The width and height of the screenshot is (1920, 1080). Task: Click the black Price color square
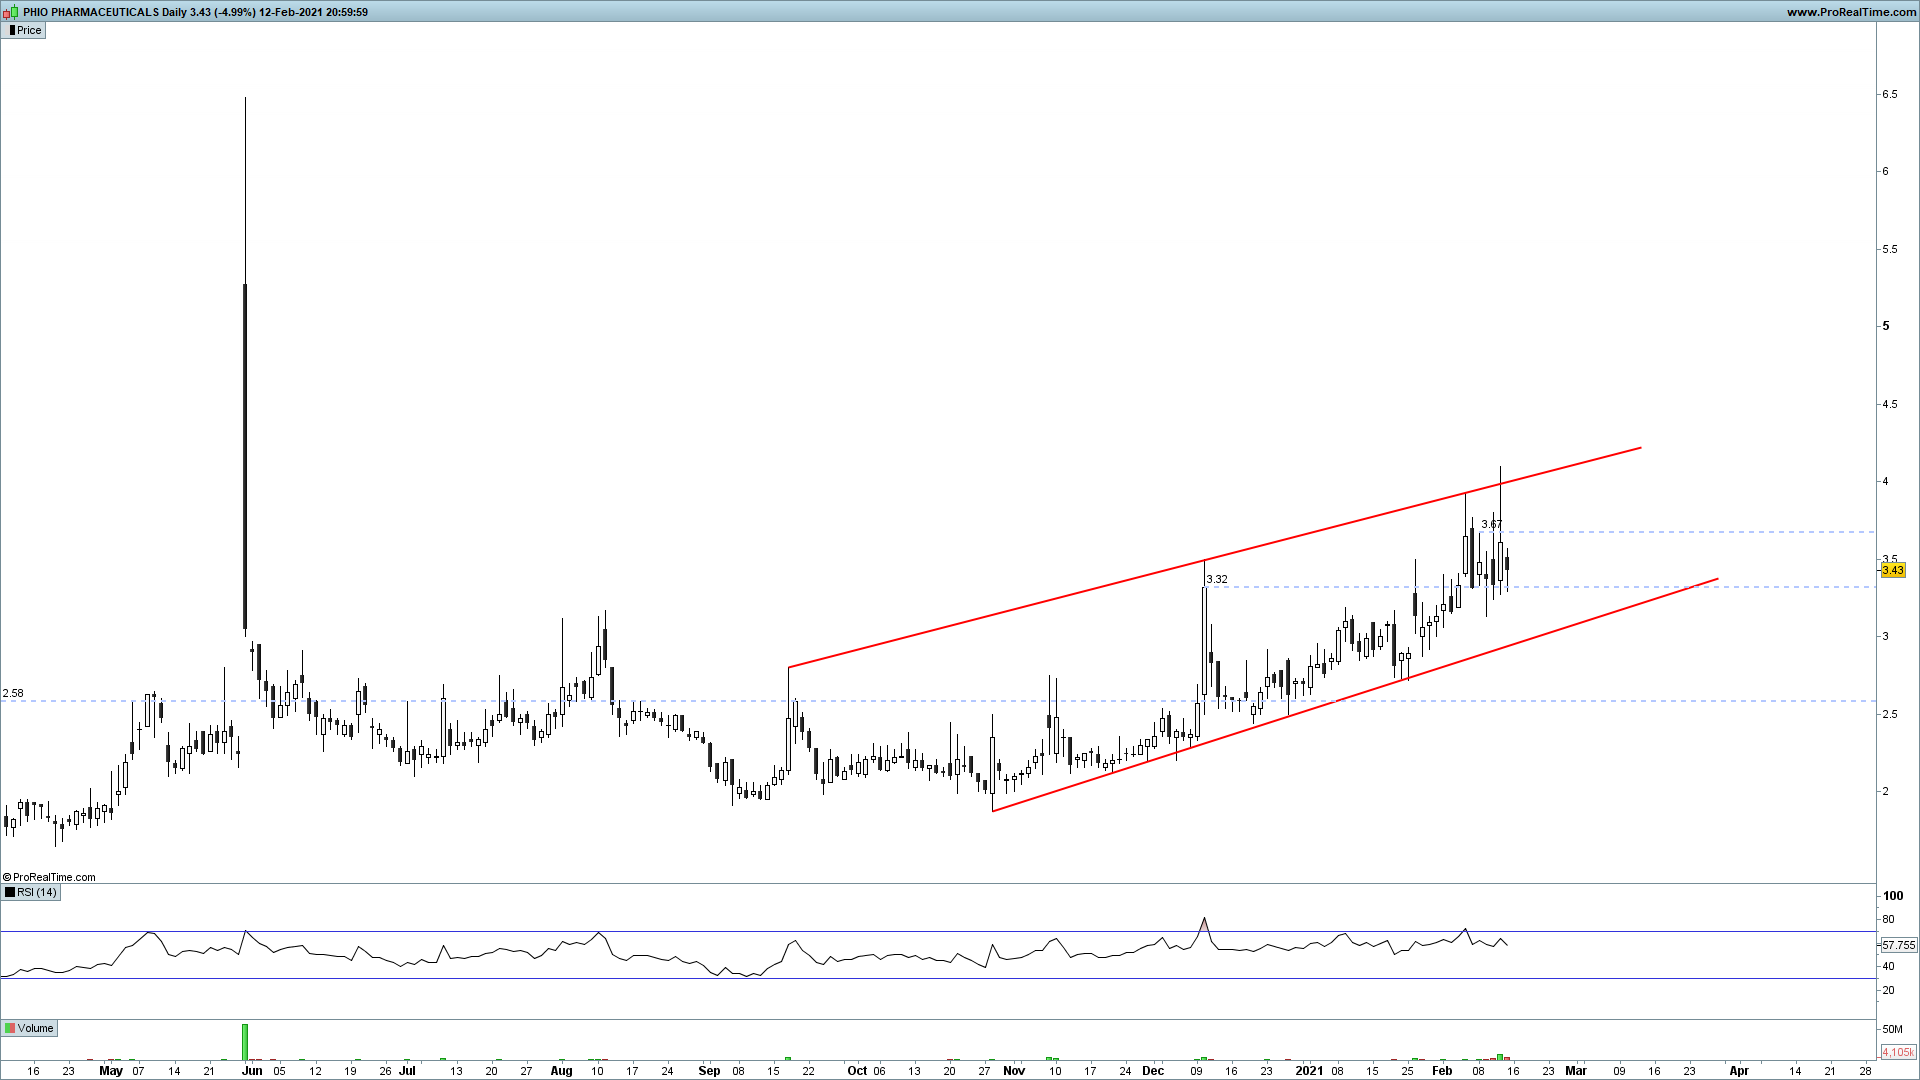coord(10,30)
